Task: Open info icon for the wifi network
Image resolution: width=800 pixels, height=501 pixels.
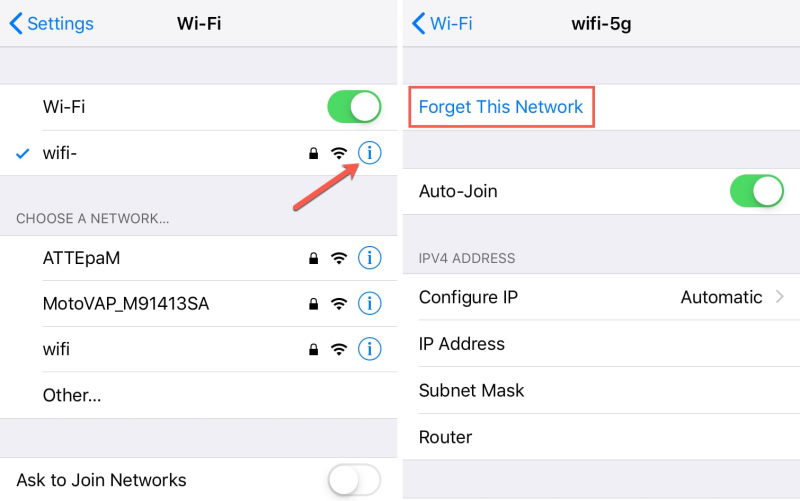Action: pyautogui.click(x=369, y=349)
